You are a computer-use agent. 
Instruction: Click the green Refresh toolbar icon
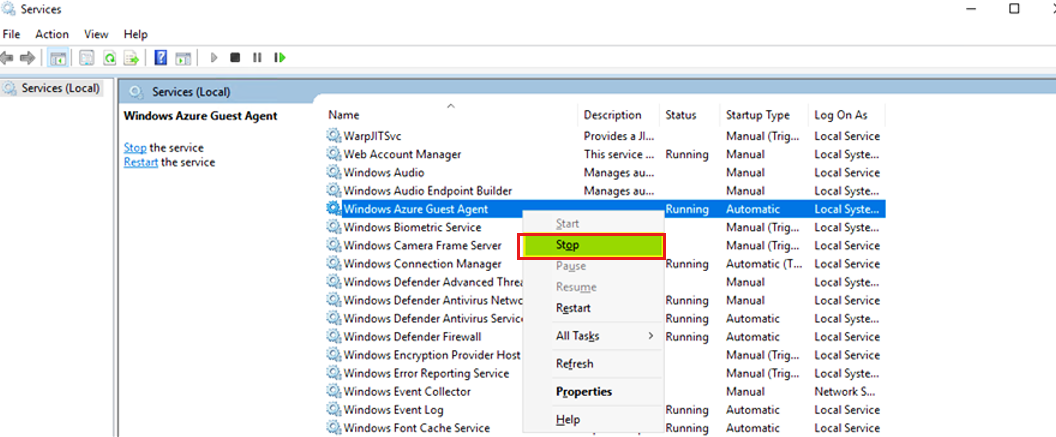click(109, 58)
